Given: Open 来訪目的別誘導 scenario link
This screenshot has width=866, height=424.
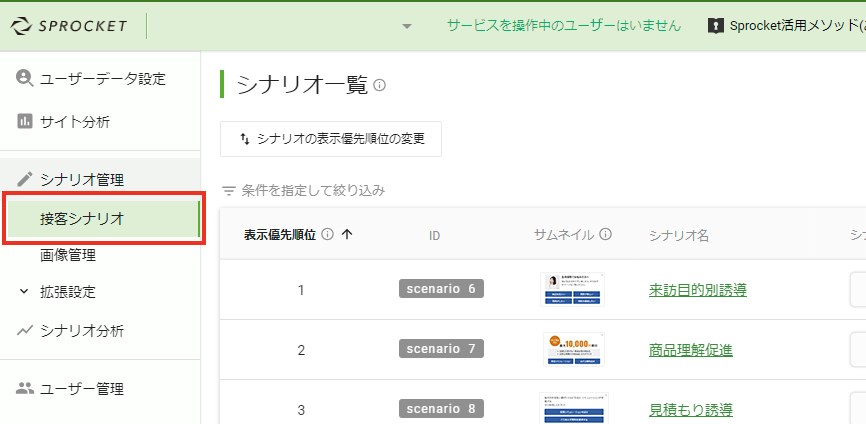Looking at the screenshot, I should click(698, 290).
